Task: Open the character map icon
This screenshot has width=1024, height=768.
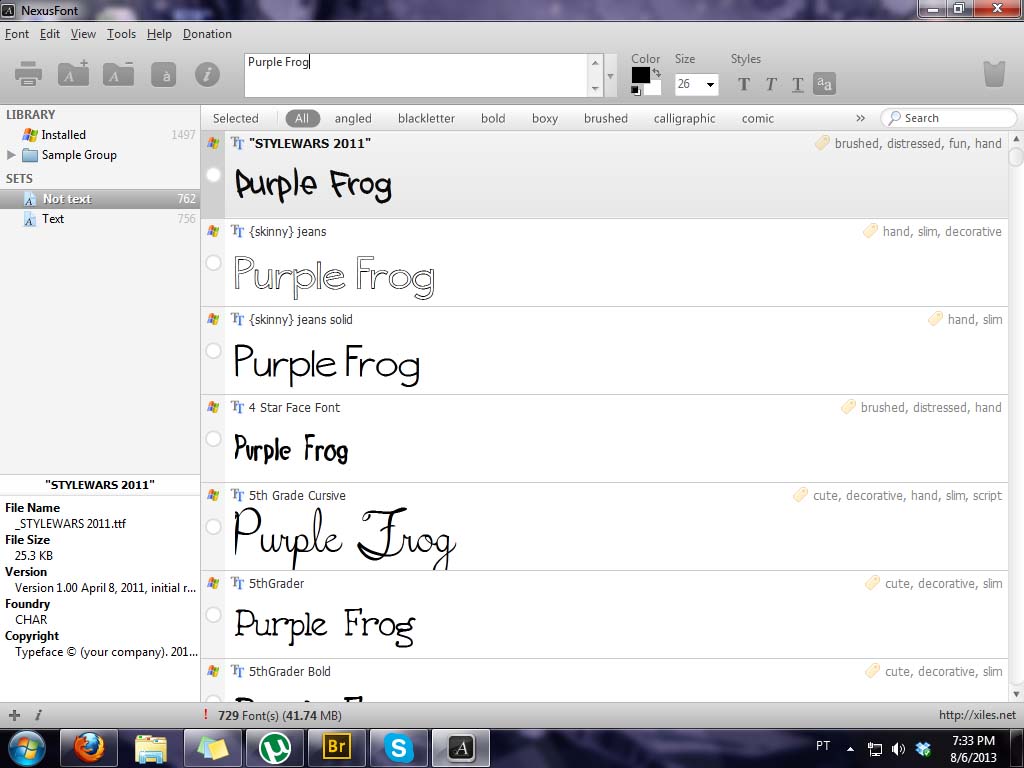Action: point(165,72)
